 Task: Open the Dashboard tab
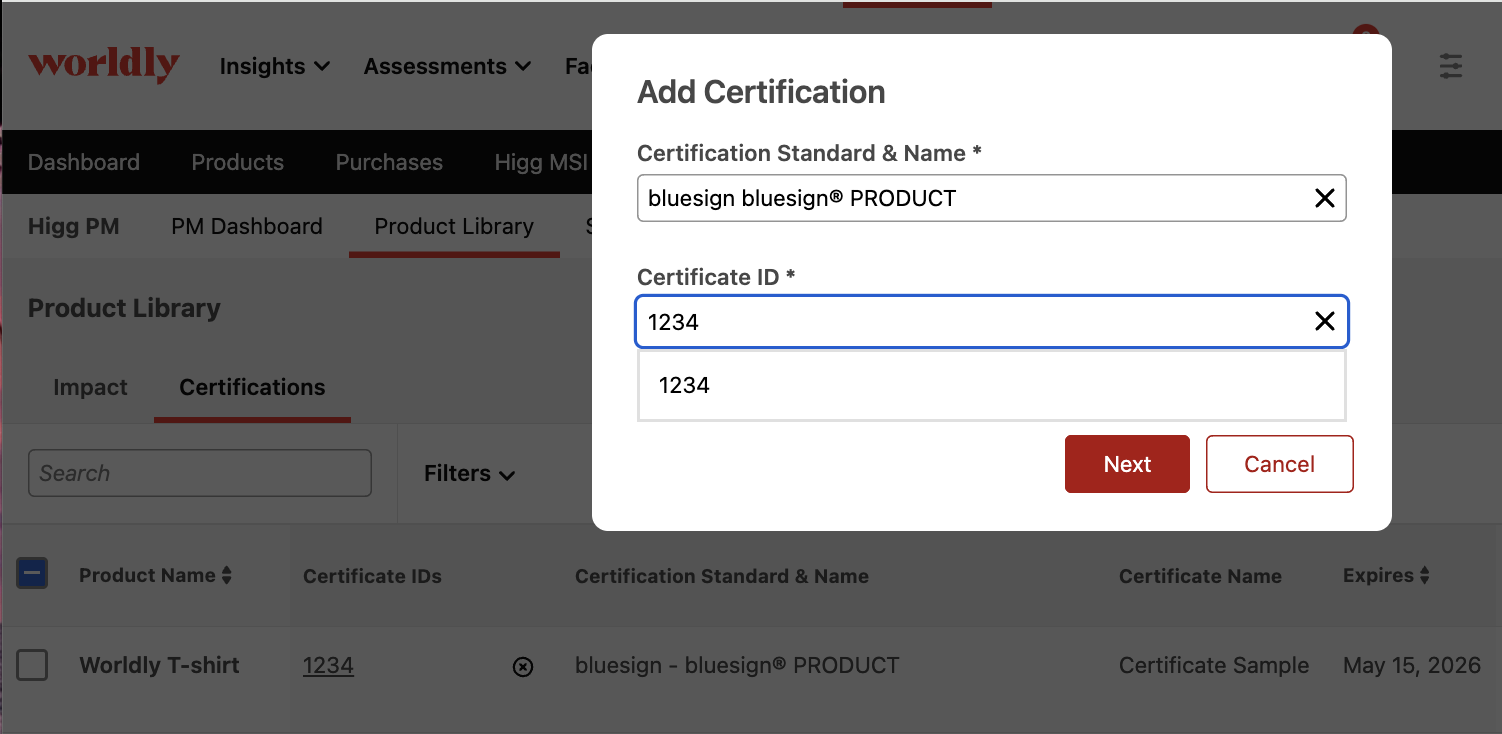pyautogui.click(x=84, y=162)
